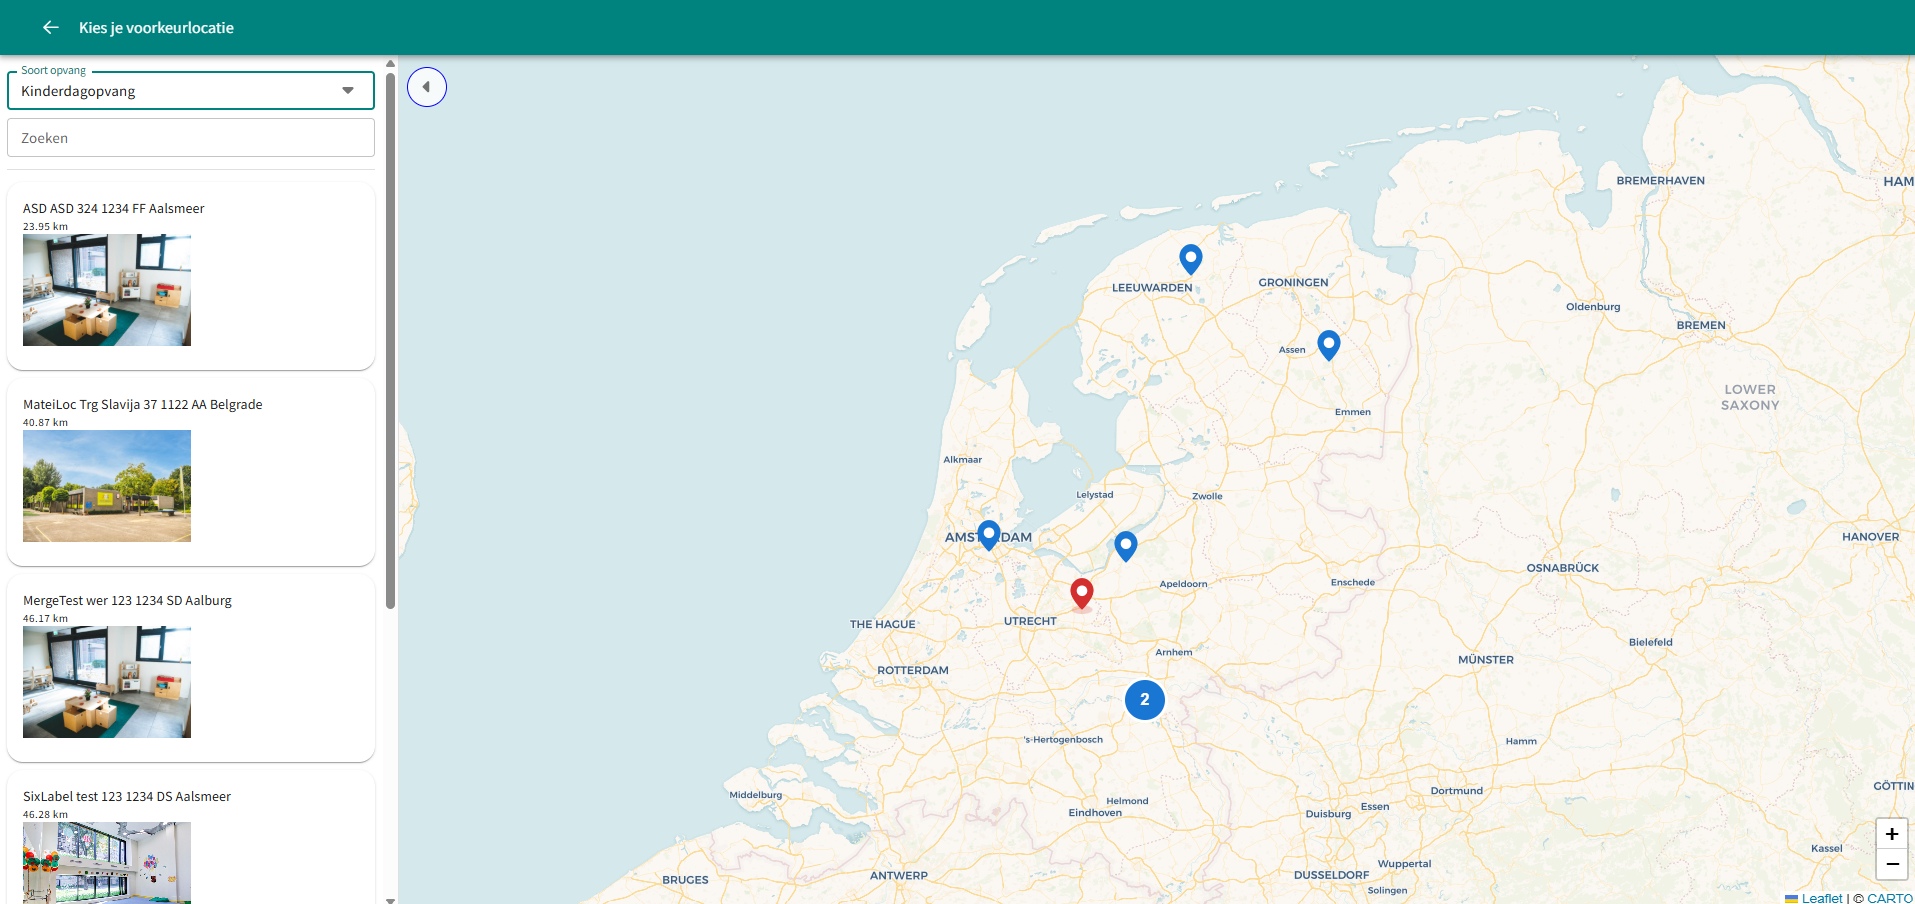Select the blue marker on Amsterdam
1915x904 pixels.
pyautogui.click(x=988, y=534)
